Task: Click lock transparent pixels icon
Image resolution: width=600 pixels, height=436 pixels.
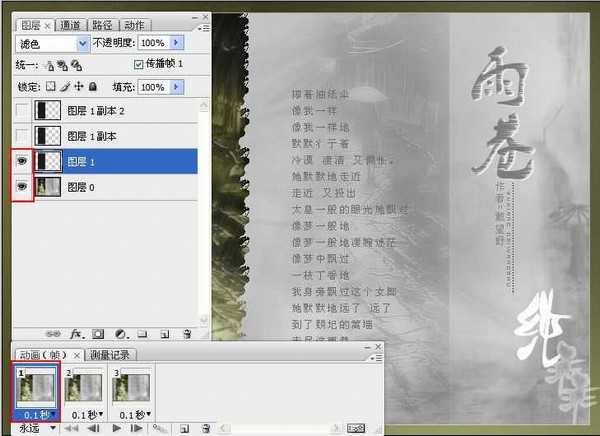Action: 52,87
